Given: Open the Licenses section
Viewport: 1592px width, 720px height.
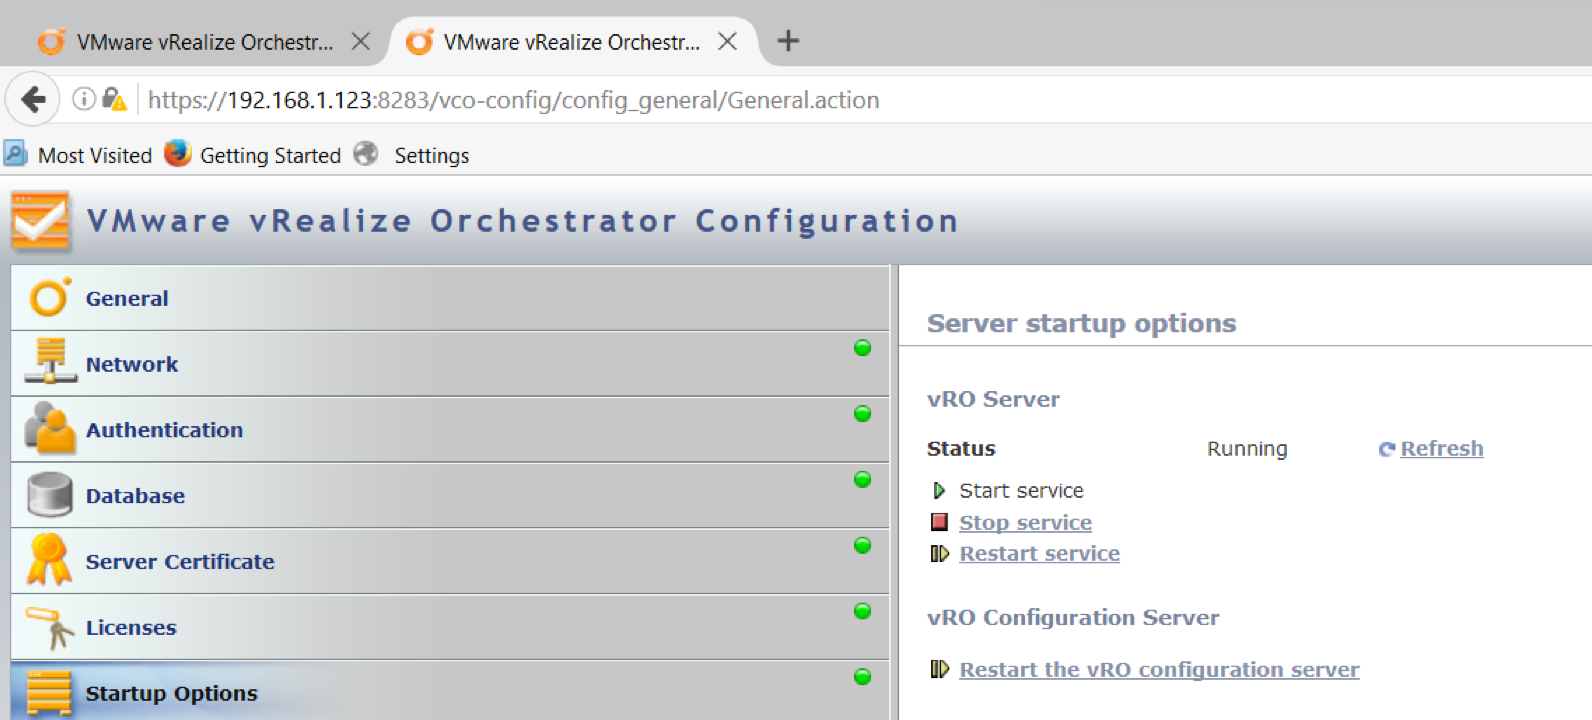Looking at the screenshot, I should click(x=450, y=628).
